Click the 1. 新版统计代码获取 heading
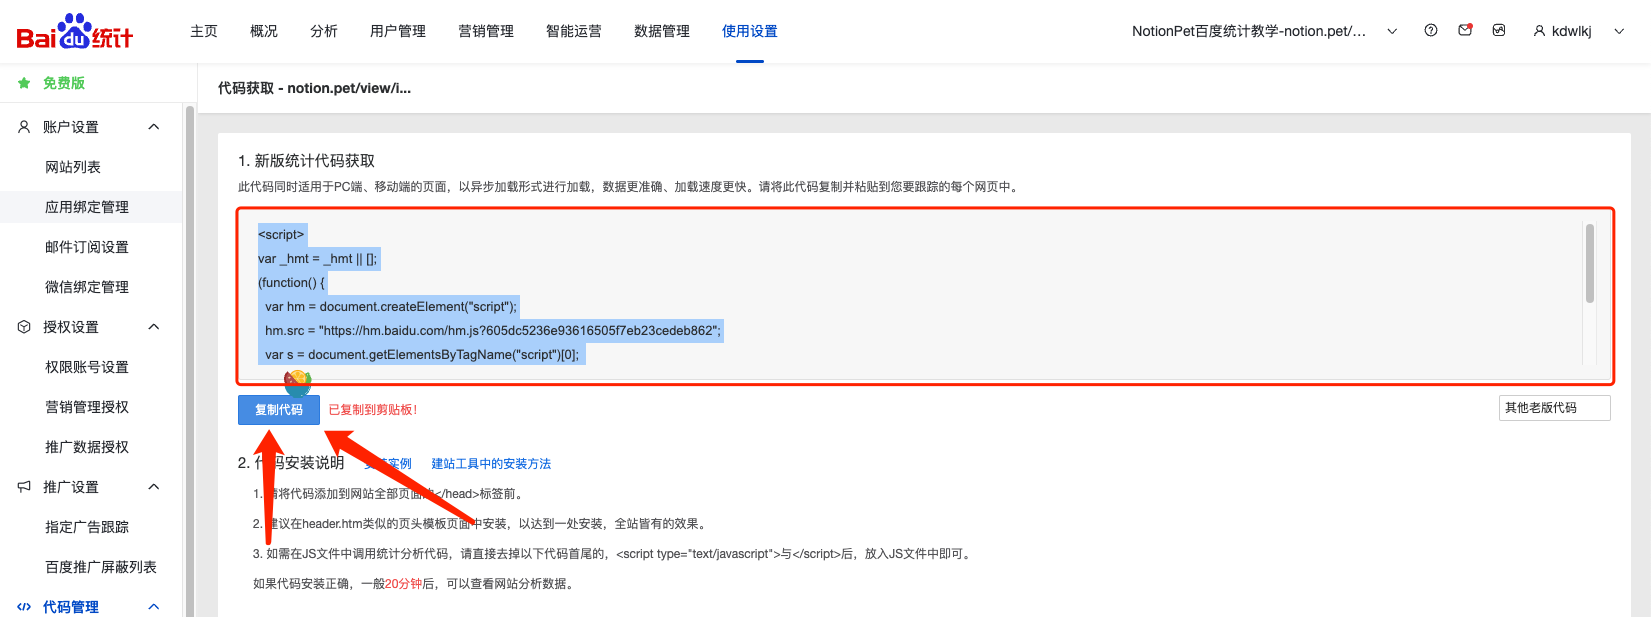1651x617 pixels. (306, 161)
